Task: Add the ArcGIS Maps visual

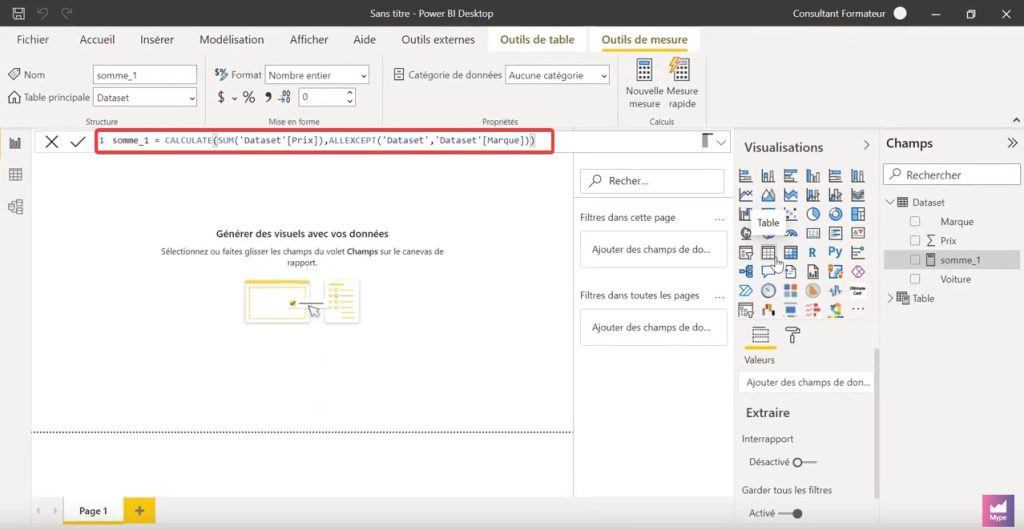Action: 835,271
